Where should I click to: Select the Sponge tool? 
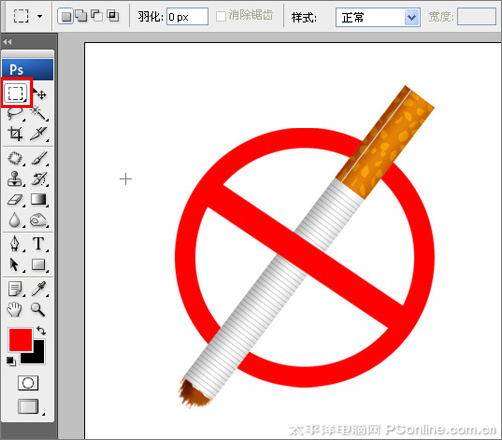[39, 220]
